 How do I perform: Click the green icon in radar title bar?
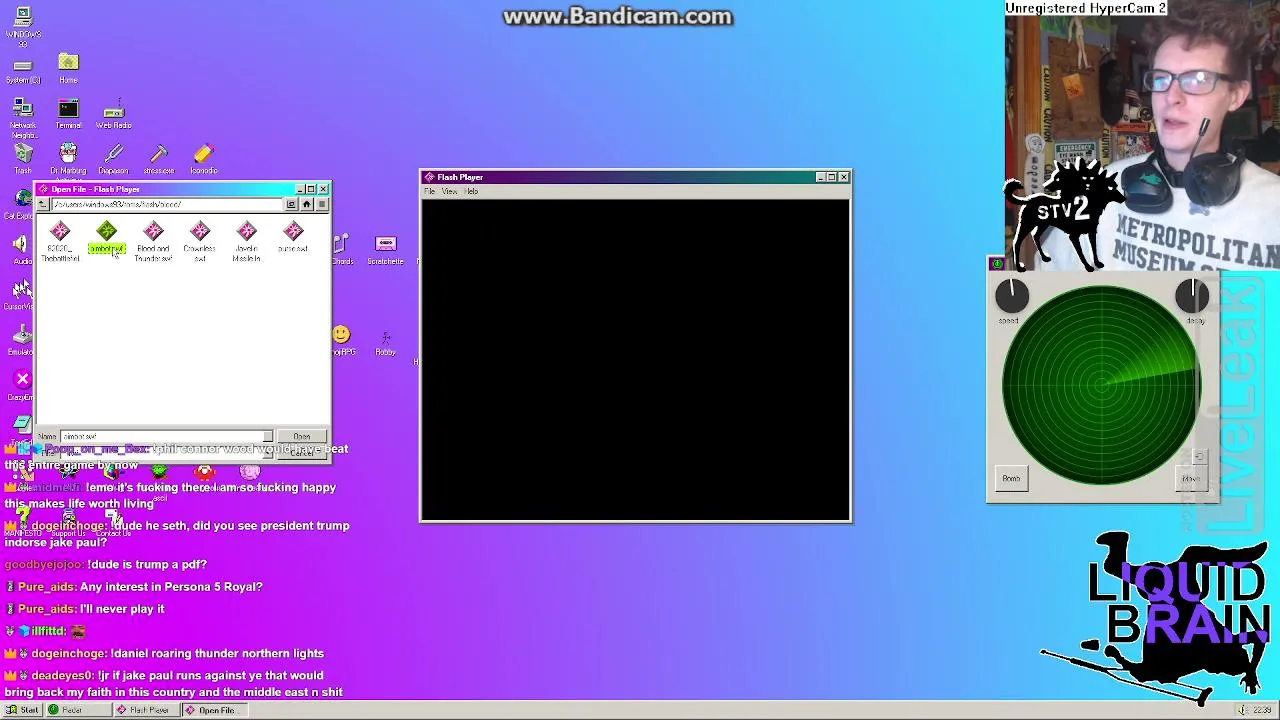click(x=996, y=264)
